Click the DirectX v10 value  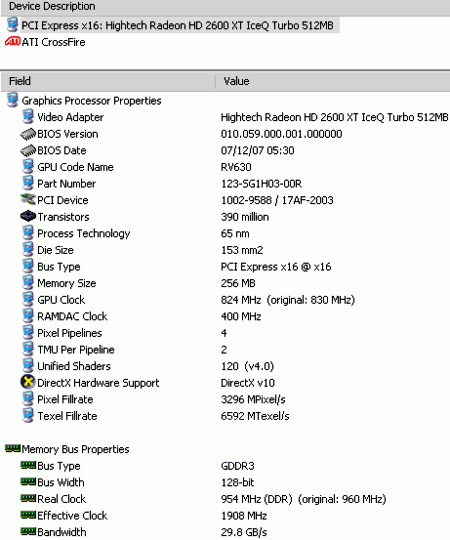click(x=248, y=383)
